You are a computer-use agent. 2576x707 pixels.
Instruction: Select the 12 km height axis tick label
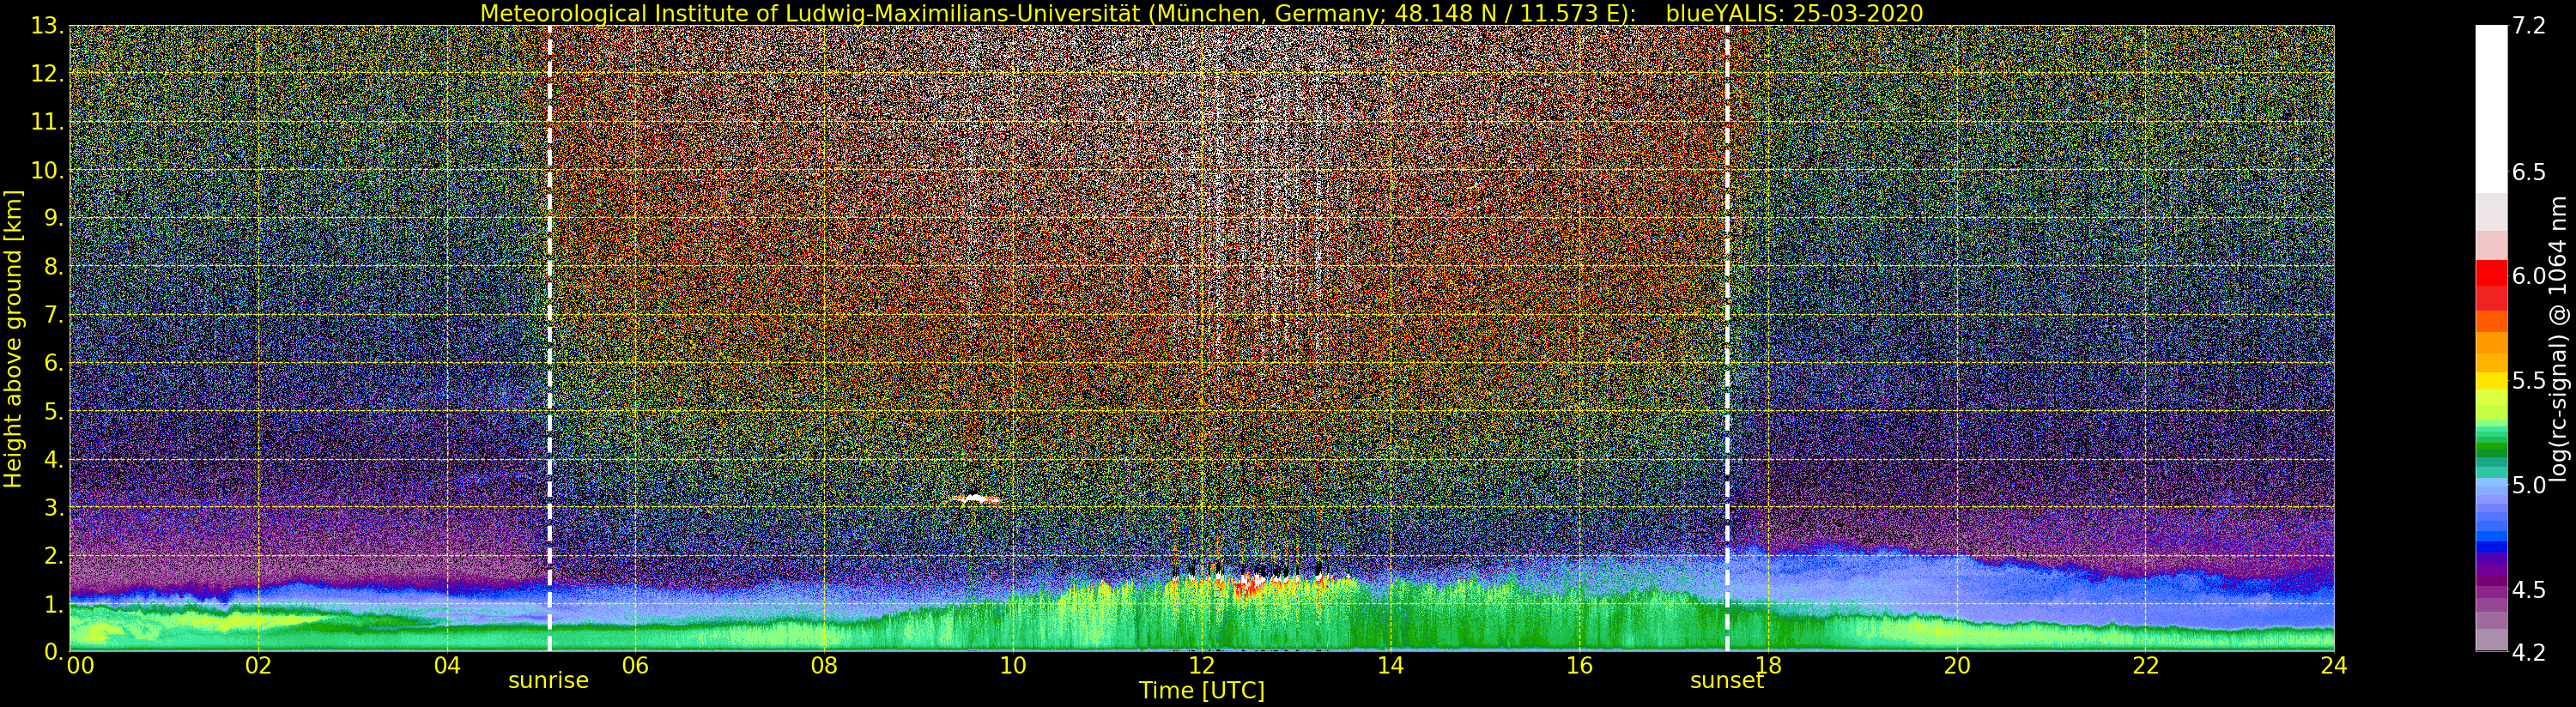pos(47,75)
